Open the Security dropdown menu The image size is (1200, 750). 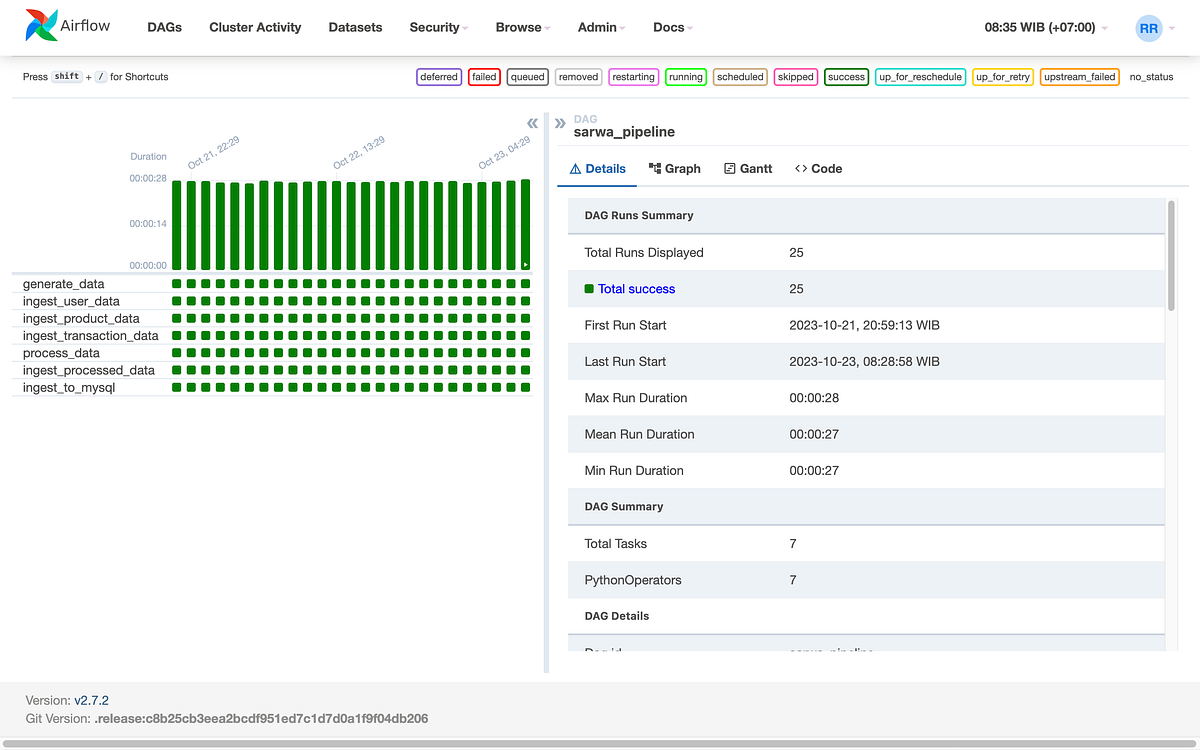click(434, 28)
